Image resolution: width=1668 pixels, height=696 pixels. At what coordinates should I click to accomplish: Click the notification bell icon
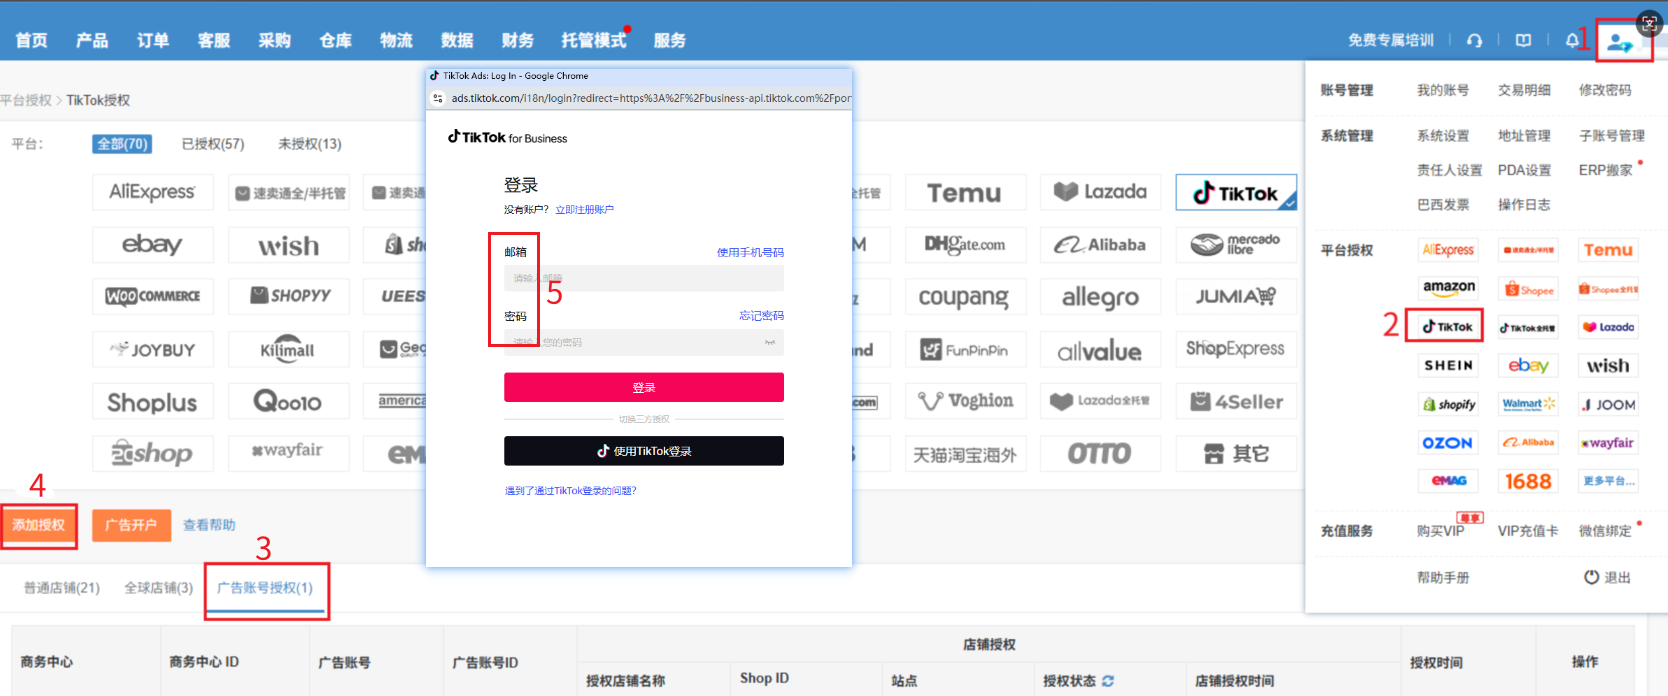click(1573, 40)
